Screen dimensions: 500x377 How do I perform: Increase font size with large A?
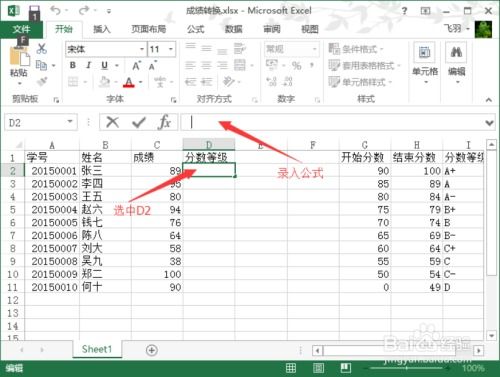pyautogui.click(x=136, y=66)
